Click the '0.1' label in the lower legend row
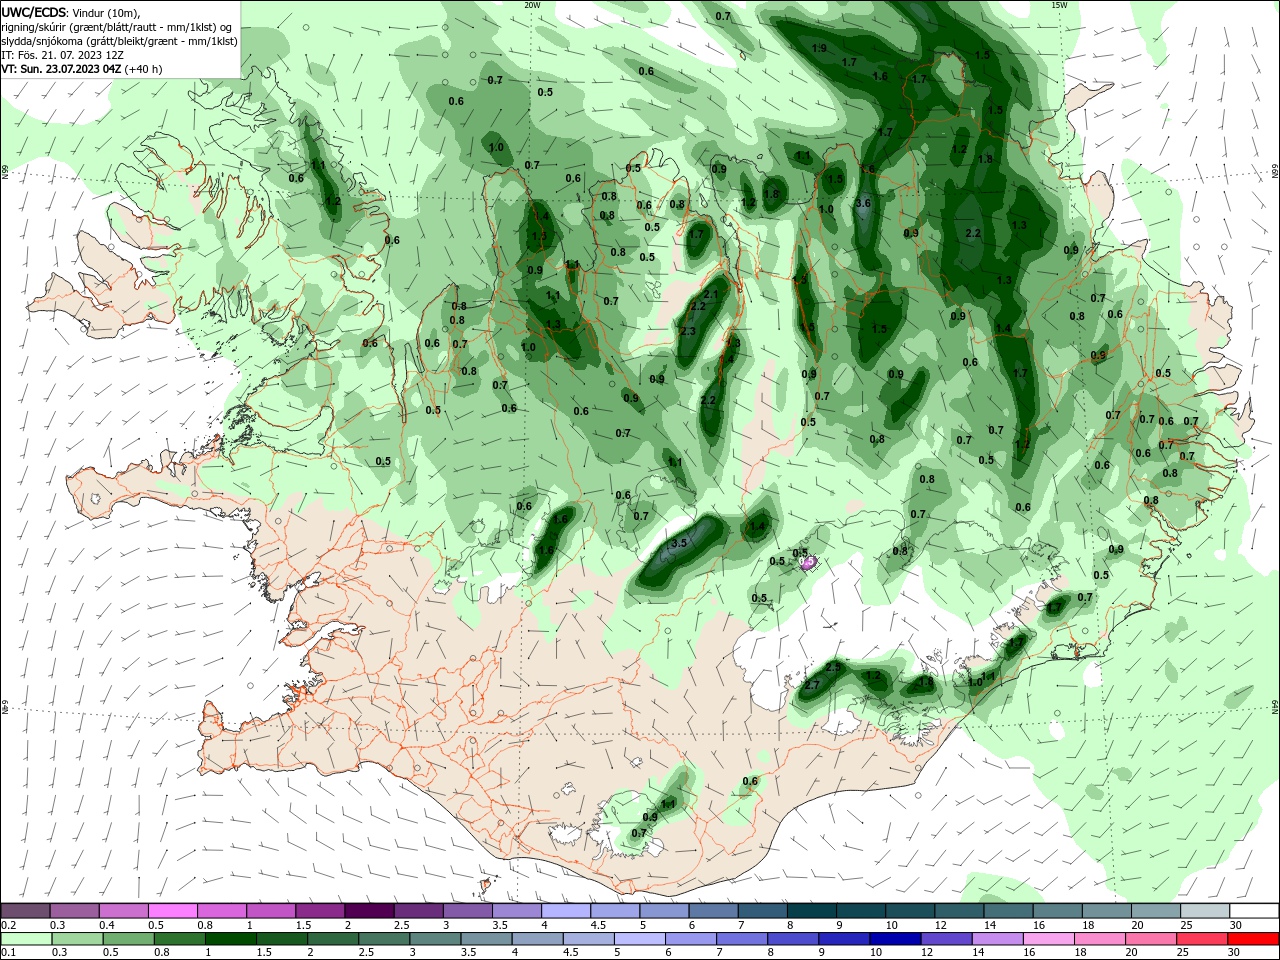Screen dimensions: 1280x960 (8, 952)
